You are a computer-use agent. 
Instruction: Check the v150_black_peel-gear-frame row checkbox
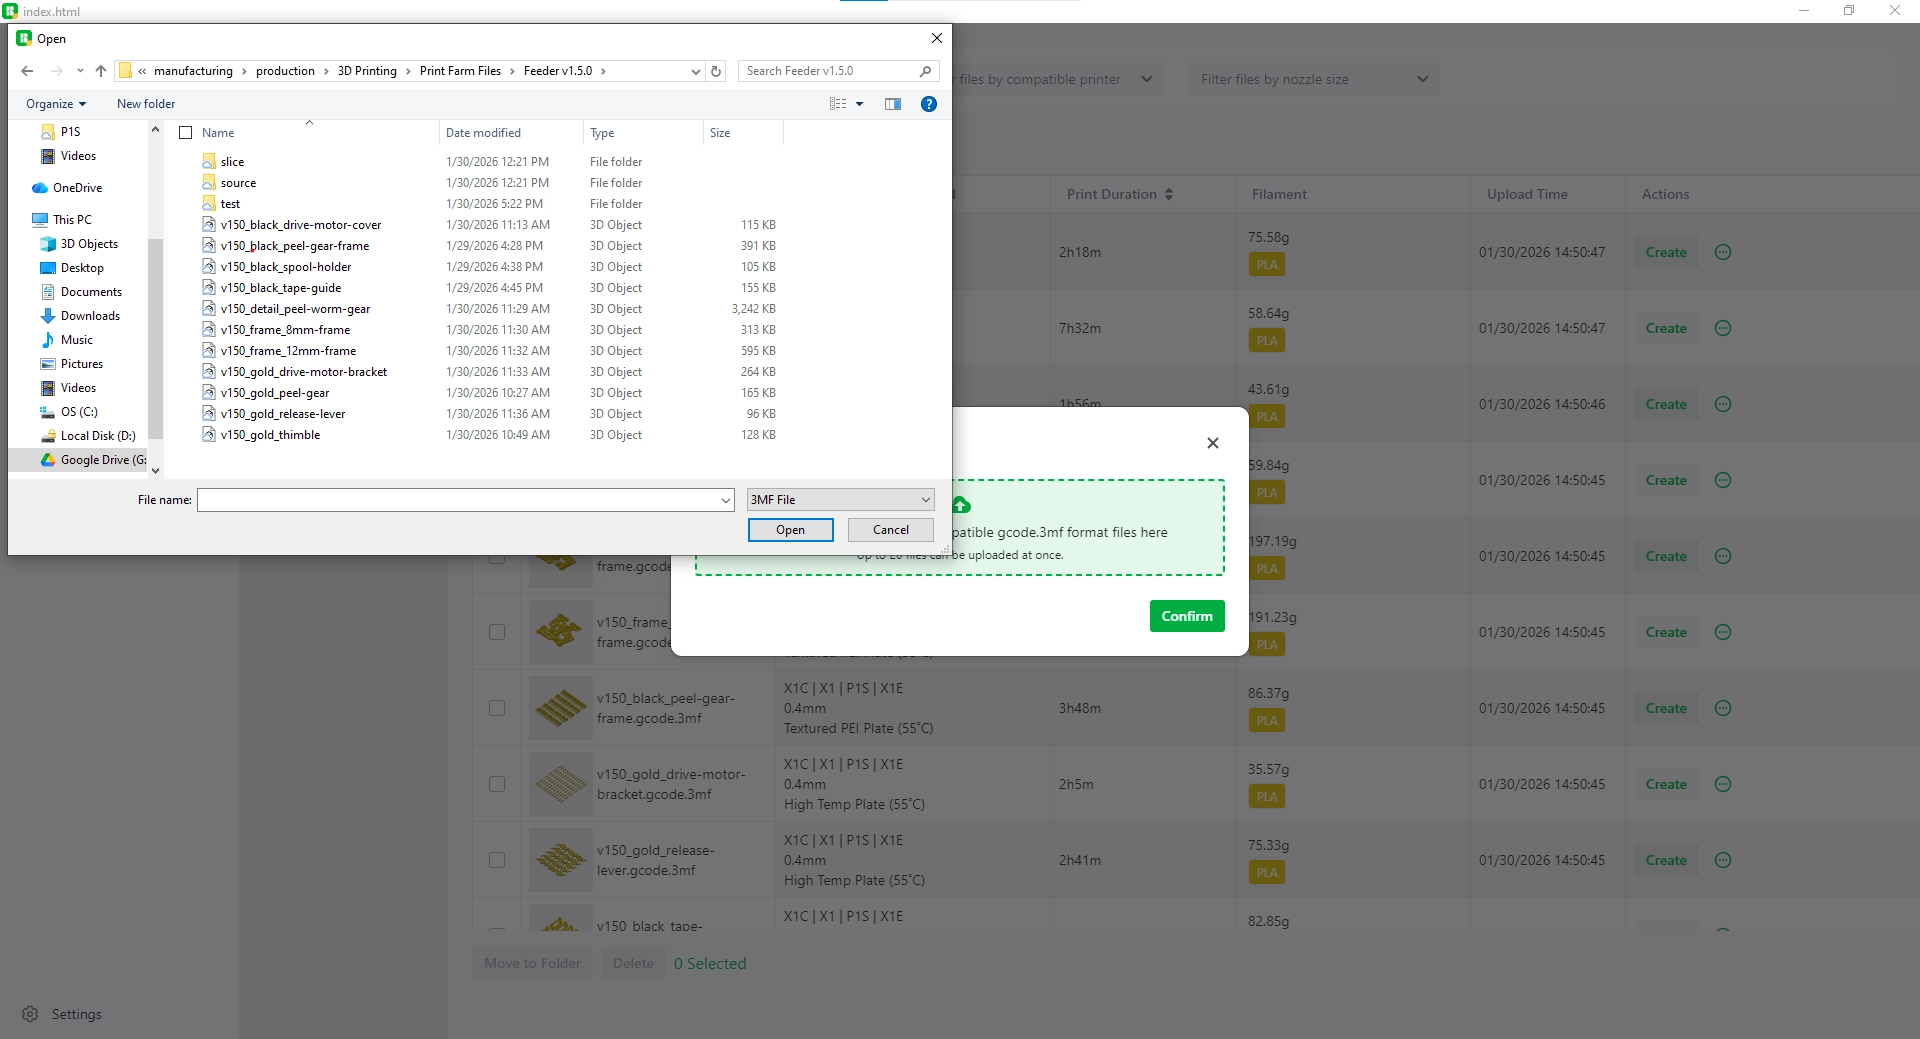tap(497, 708)
